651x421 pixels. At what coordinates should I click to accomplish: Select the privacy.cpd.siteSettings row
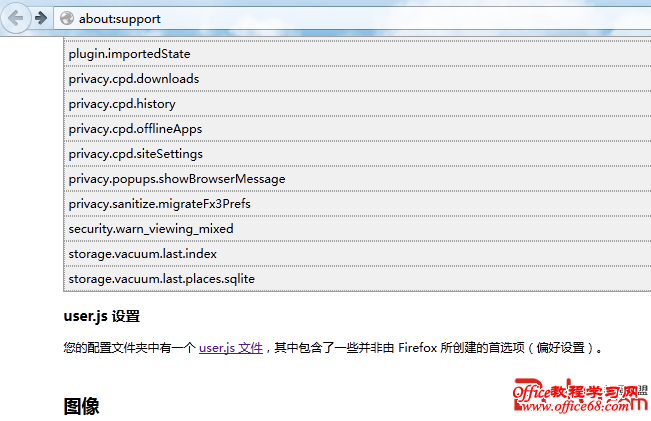(357, 154)
